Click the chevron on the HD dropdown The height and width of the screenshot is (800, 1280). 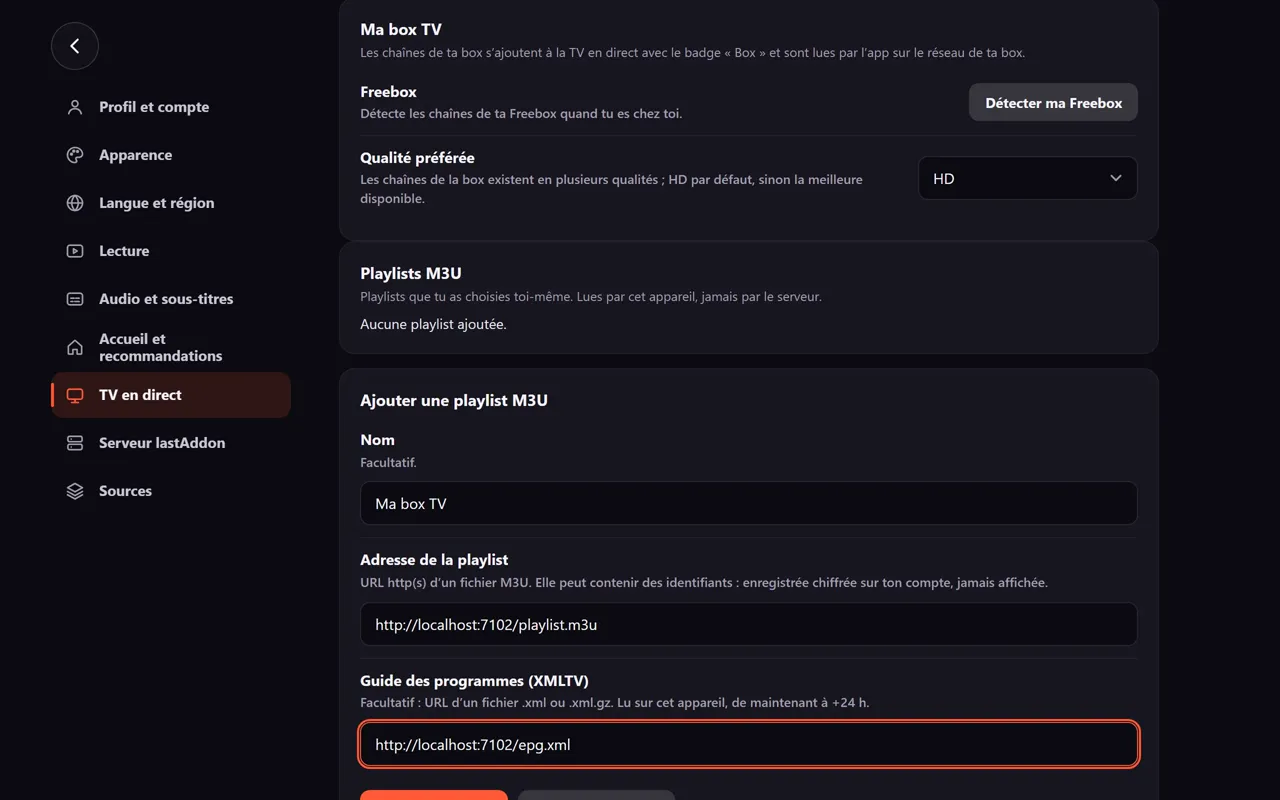tap(1116, 178)
